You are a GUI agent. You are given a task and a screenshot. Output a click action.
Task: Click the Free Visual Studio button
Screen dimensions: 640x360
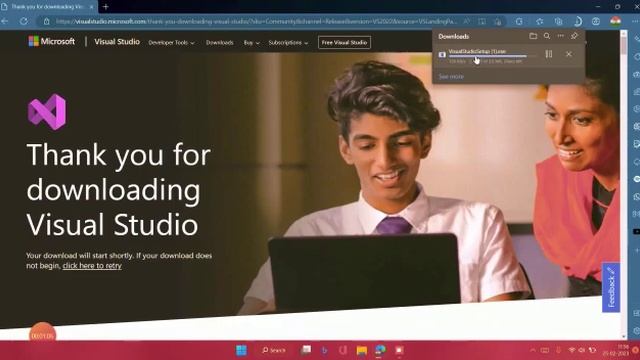344,42
